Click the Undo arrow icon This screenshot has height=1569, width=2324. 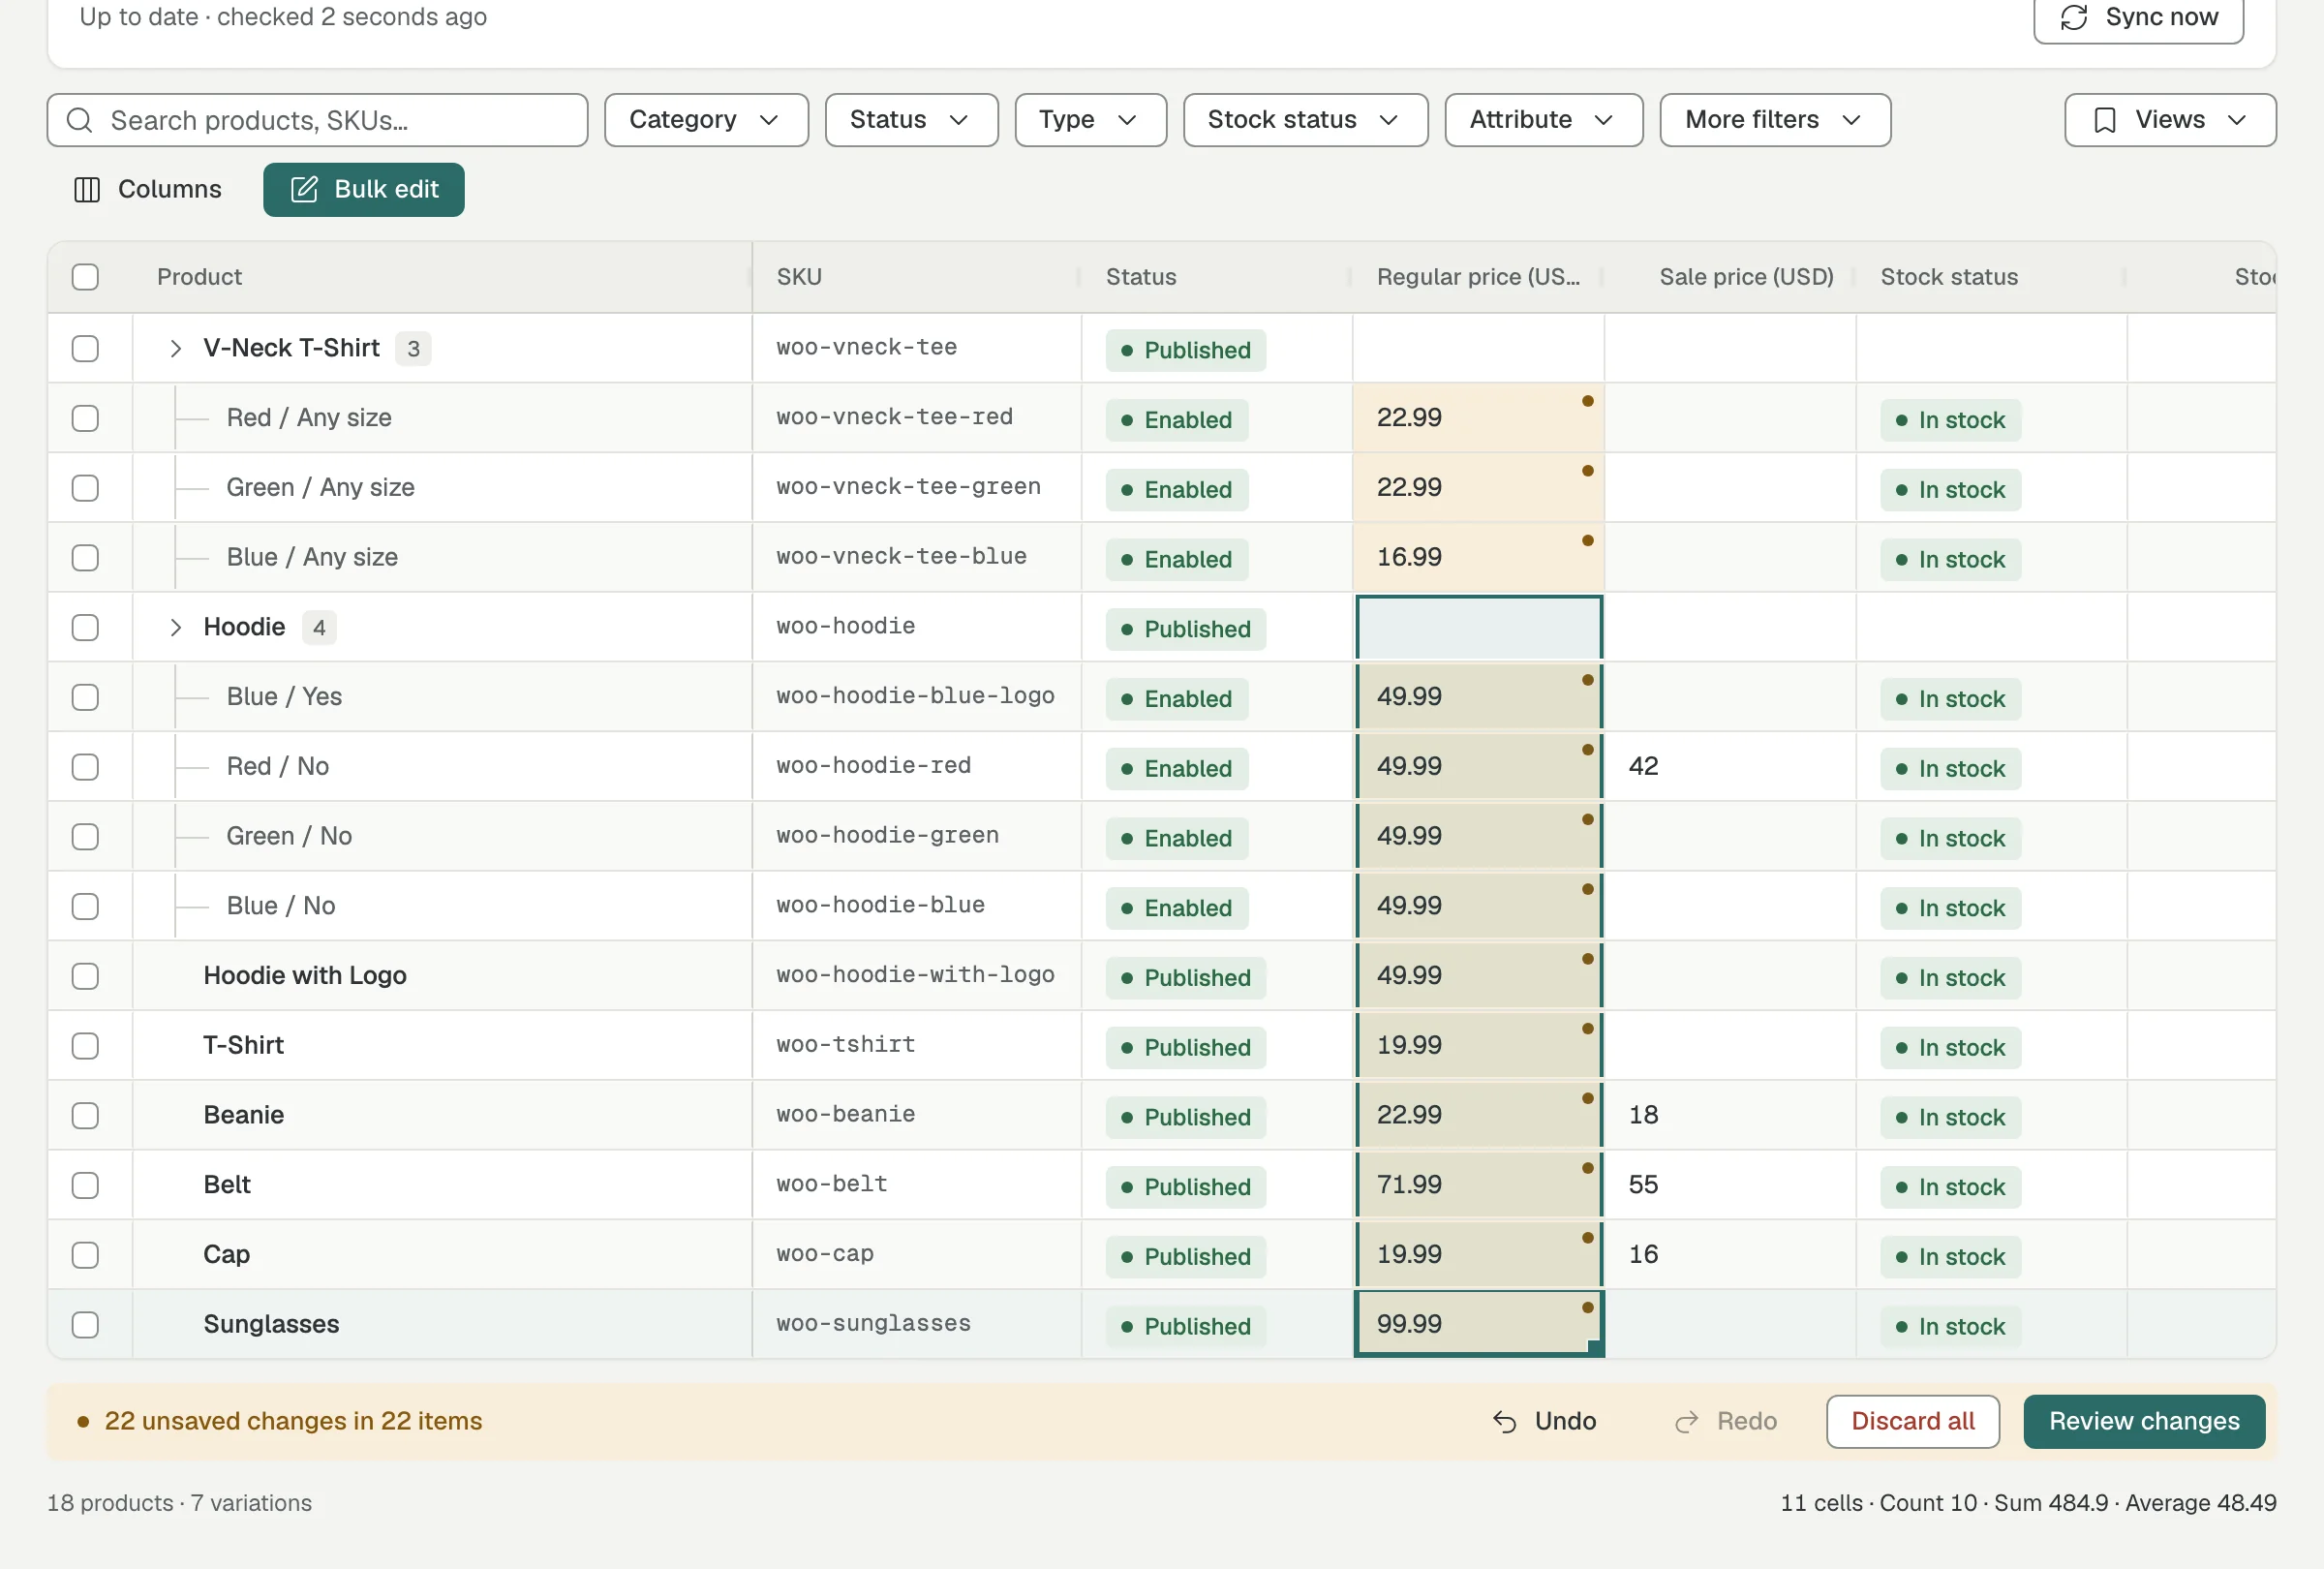point(1504,1421)
